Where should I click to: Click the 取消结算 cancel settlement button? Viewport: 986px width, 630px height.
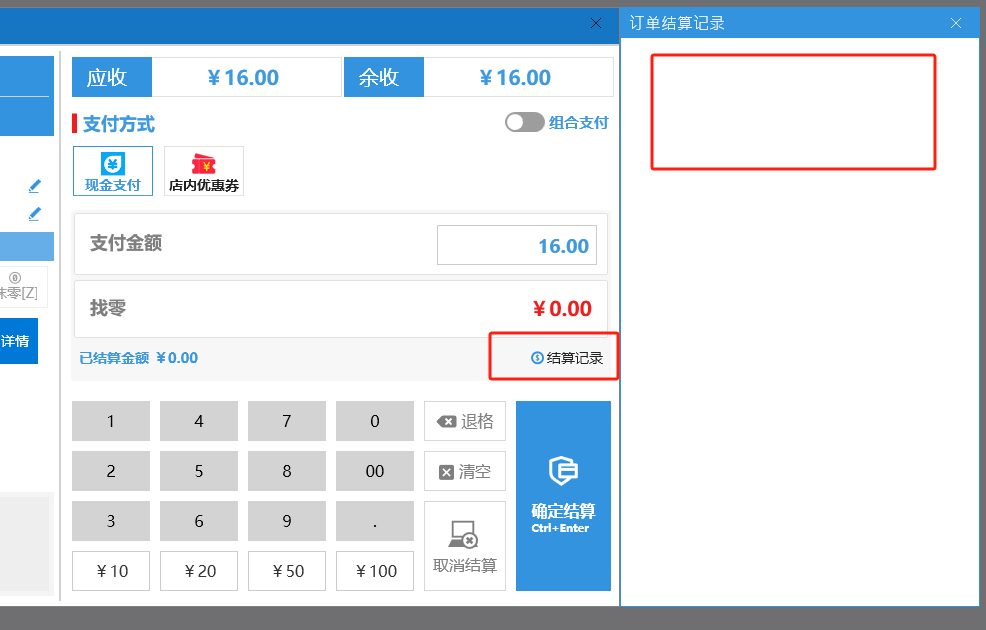click(464, 545)
